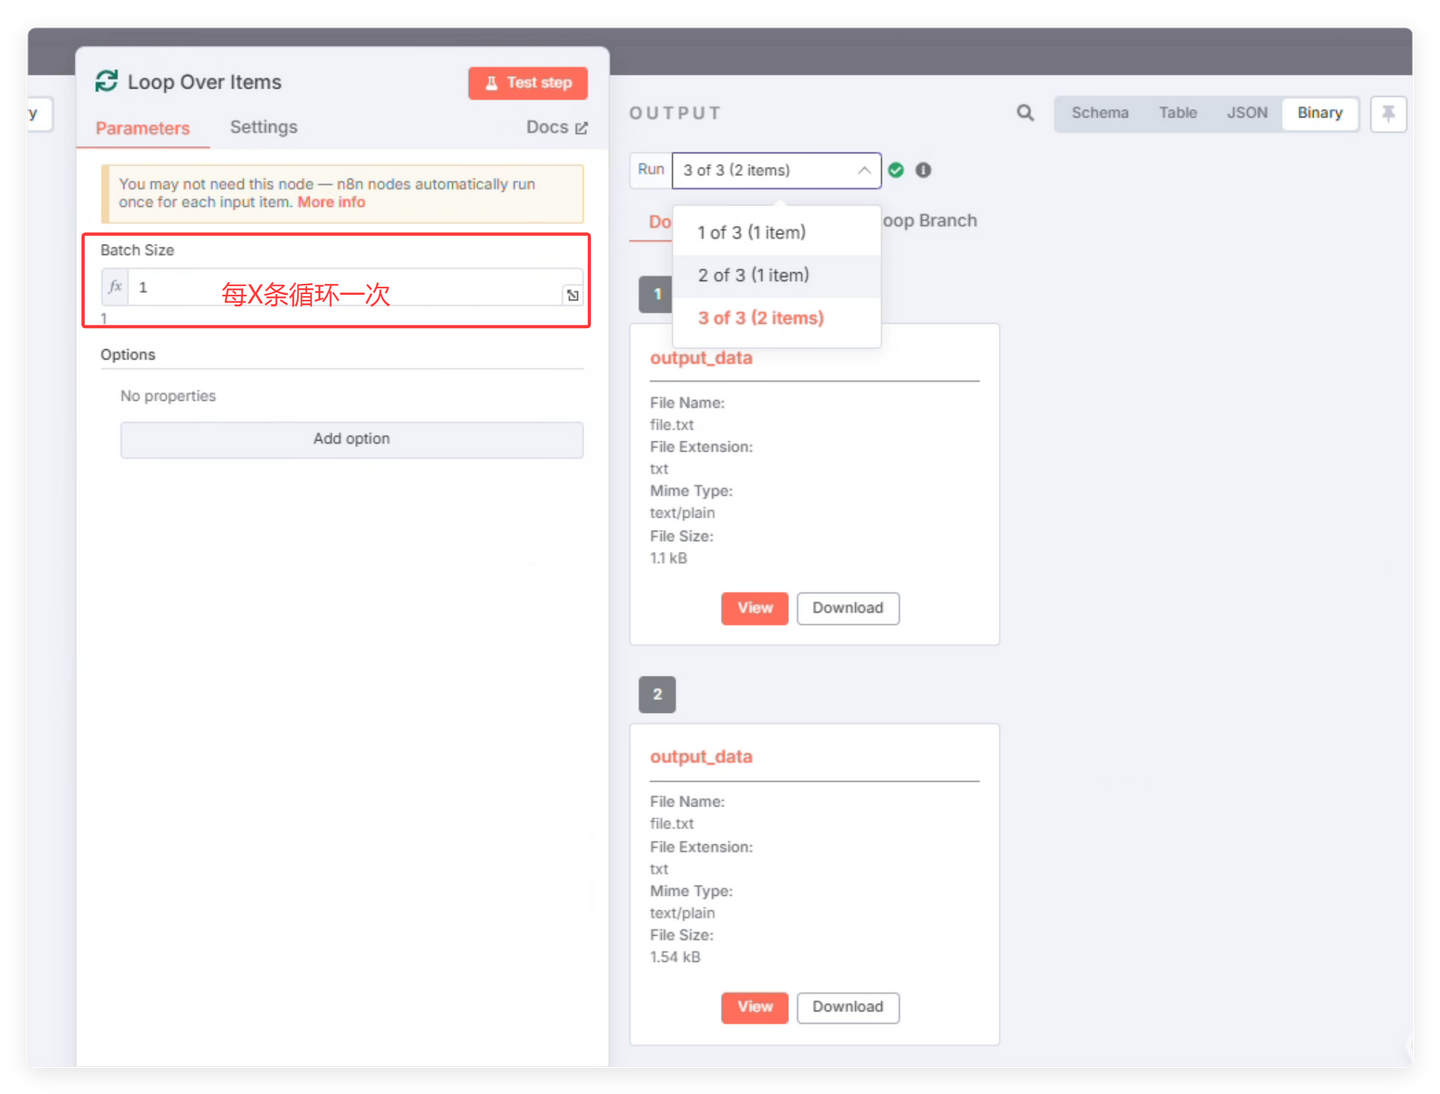Click output_data heading of second item

(701, 757)
